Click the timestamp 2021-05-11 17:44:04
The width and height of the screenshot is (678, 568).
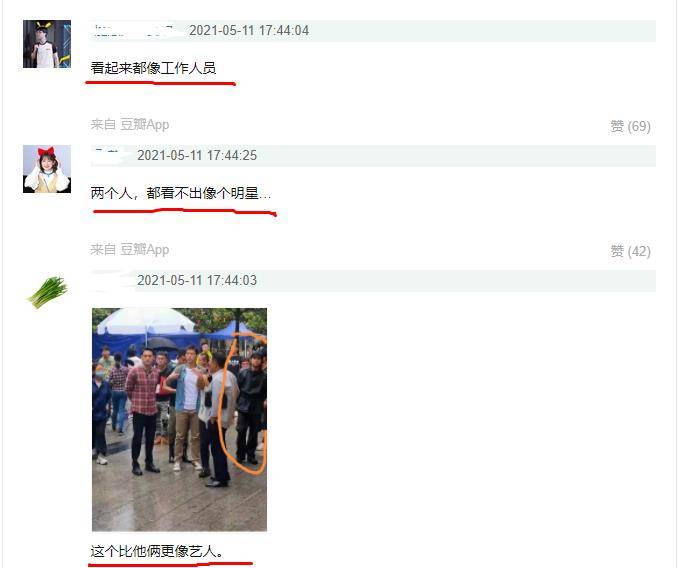[x=249, y=31]
